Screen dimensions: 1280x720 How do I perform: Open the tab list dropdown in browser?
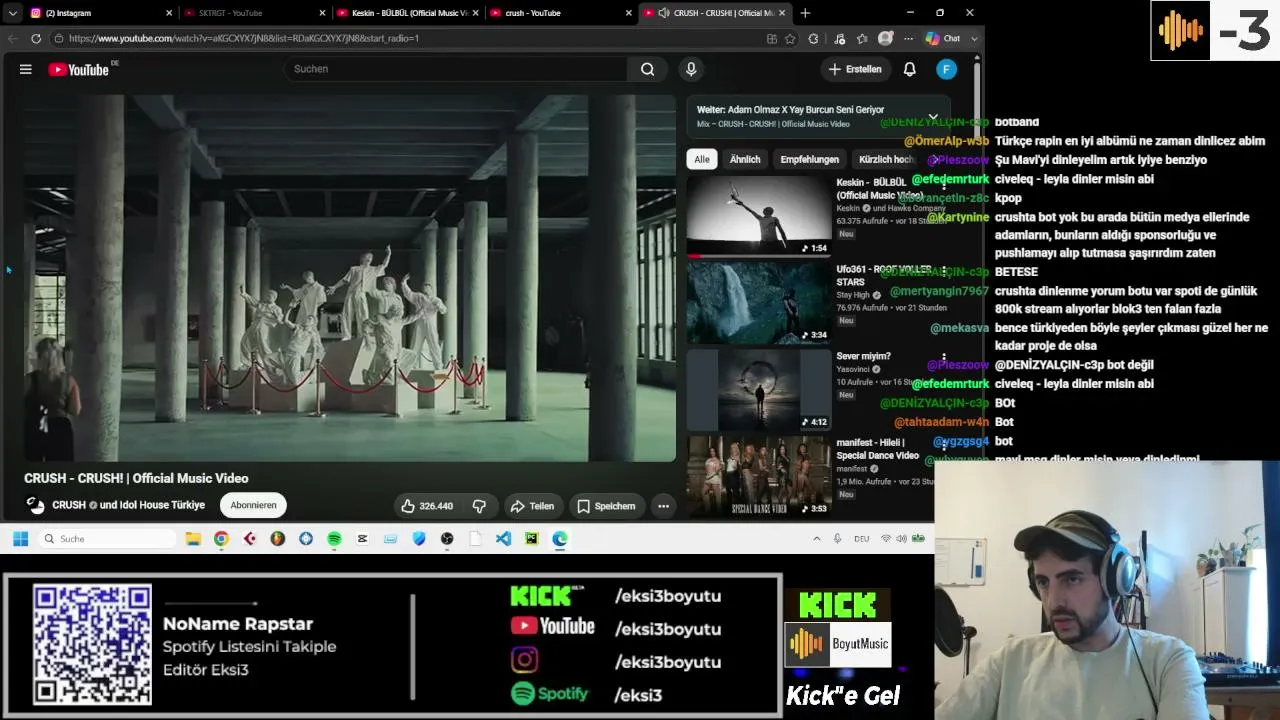pos(12,13)
